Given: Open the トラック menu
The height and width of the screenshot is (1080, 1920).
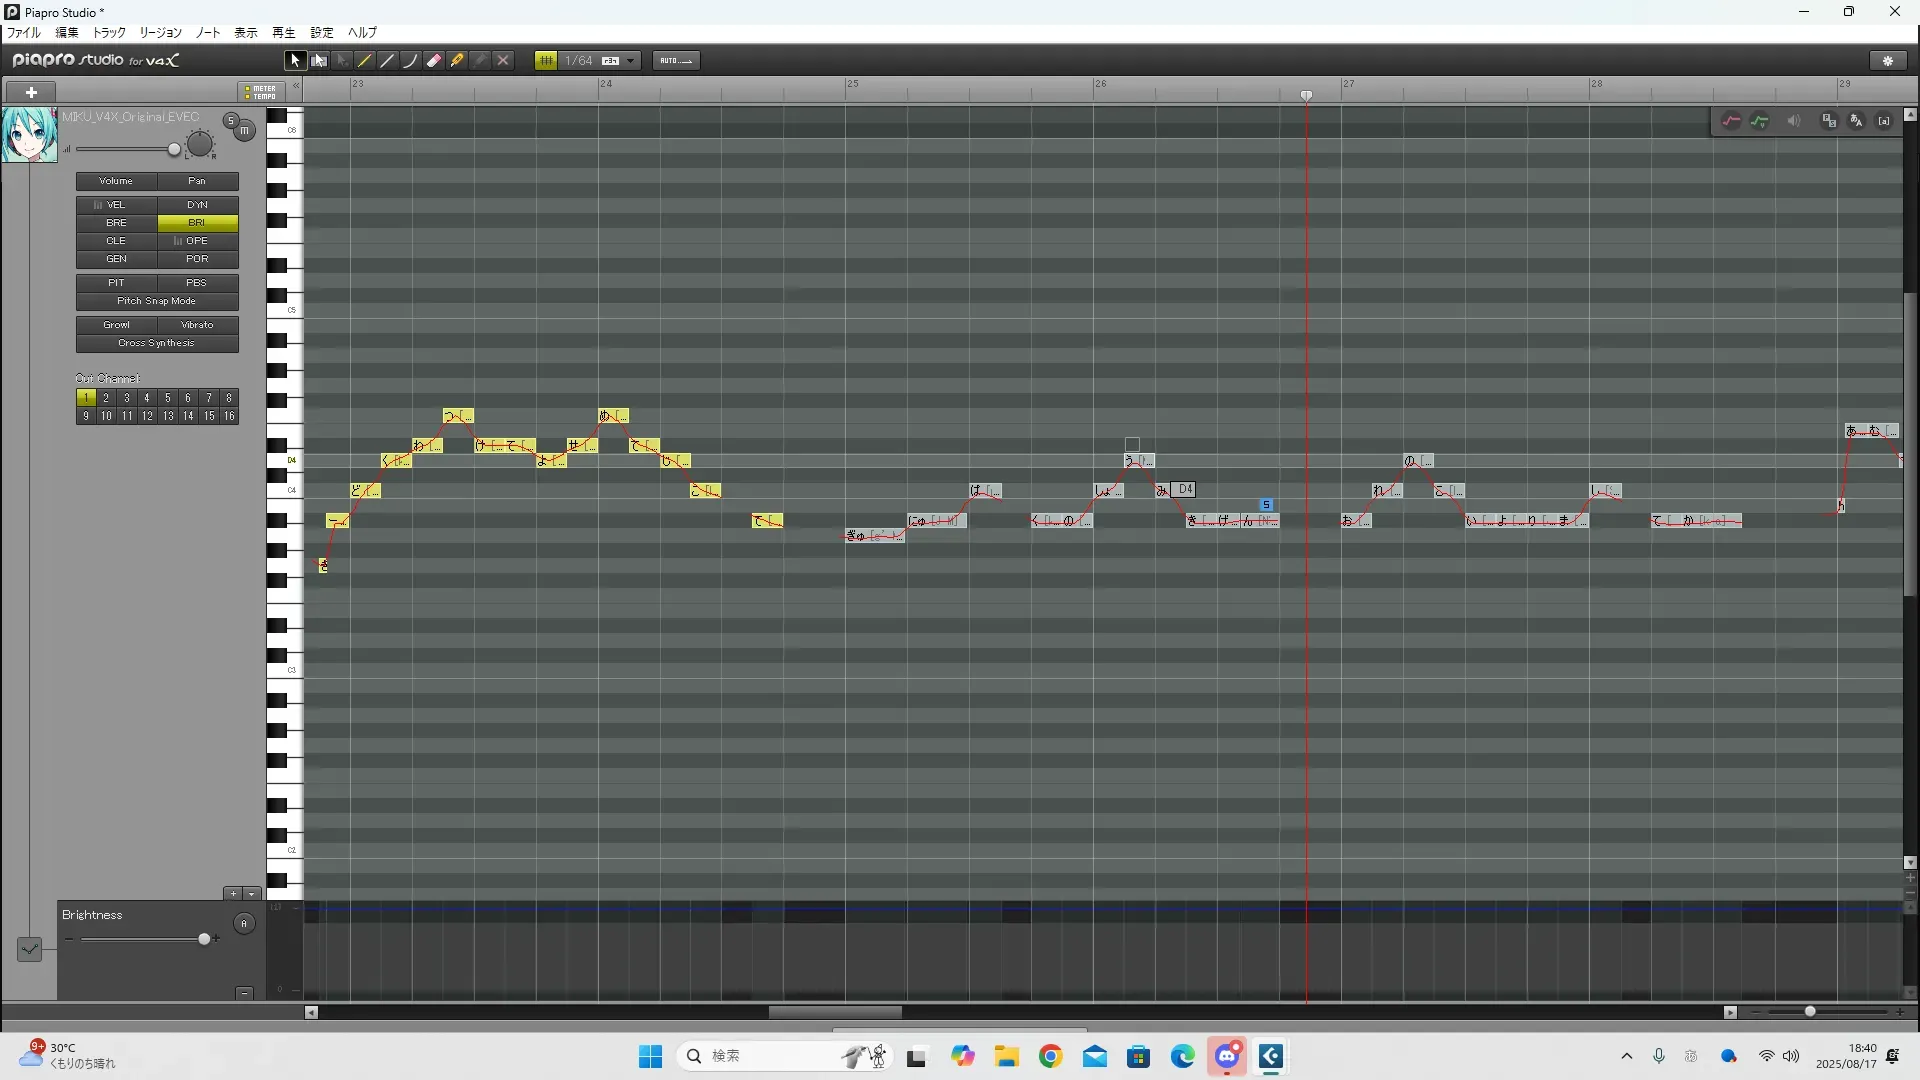Looking at the screenshot, I should 109,33.
